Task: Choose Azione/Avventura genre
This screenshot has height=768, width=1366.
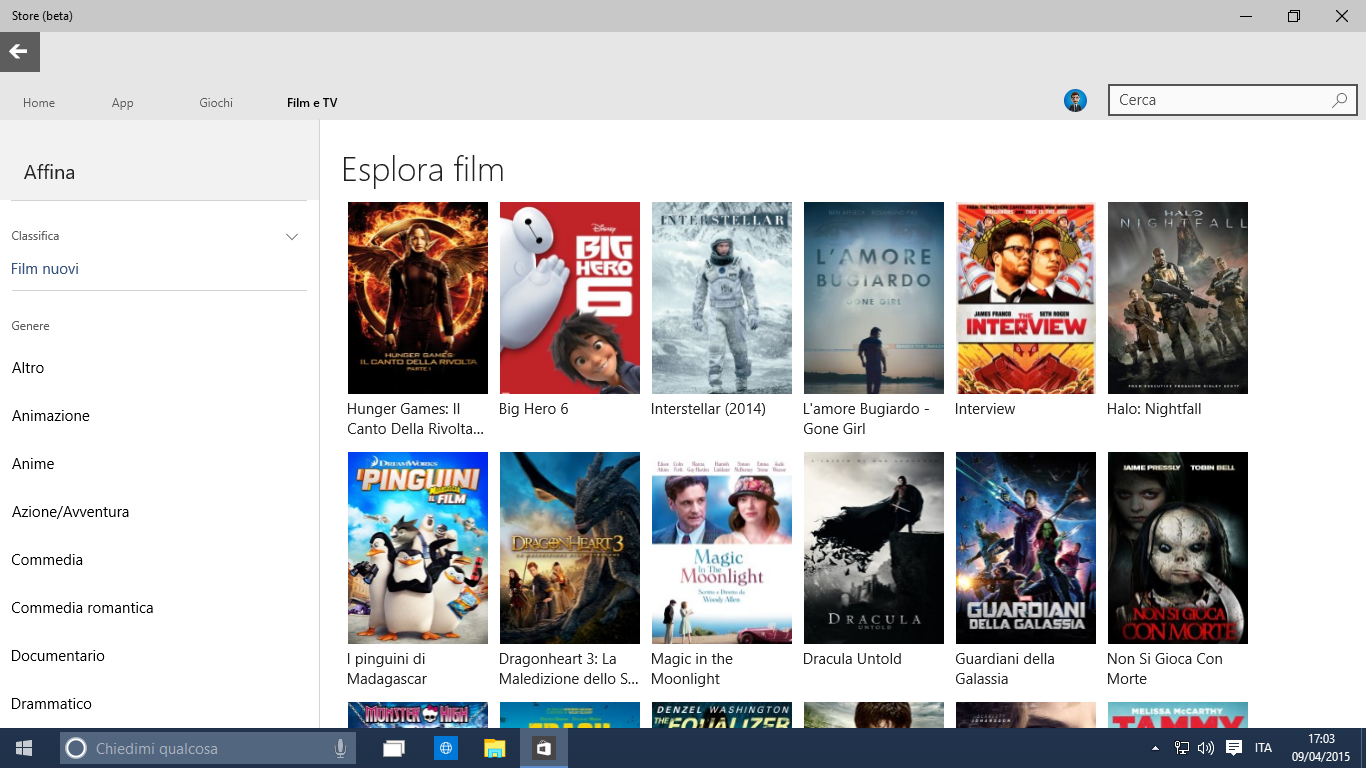Action: [x=70, y=512]
